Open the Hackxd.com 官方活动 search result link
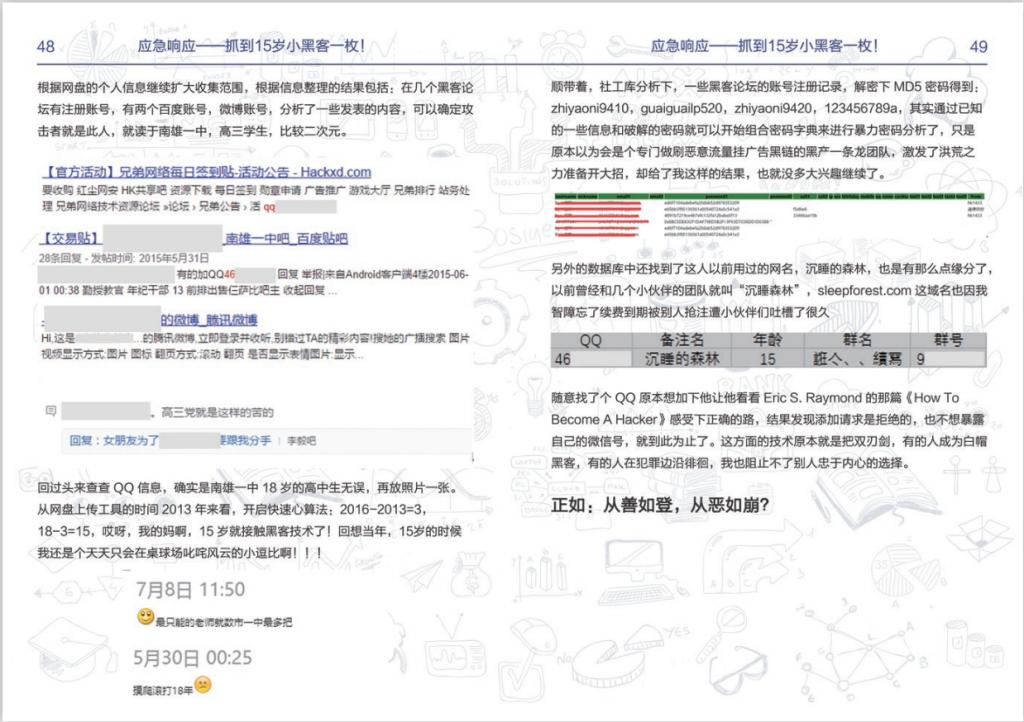The image size is (1024, 722). pyautogui.click(x=207, y=172)
